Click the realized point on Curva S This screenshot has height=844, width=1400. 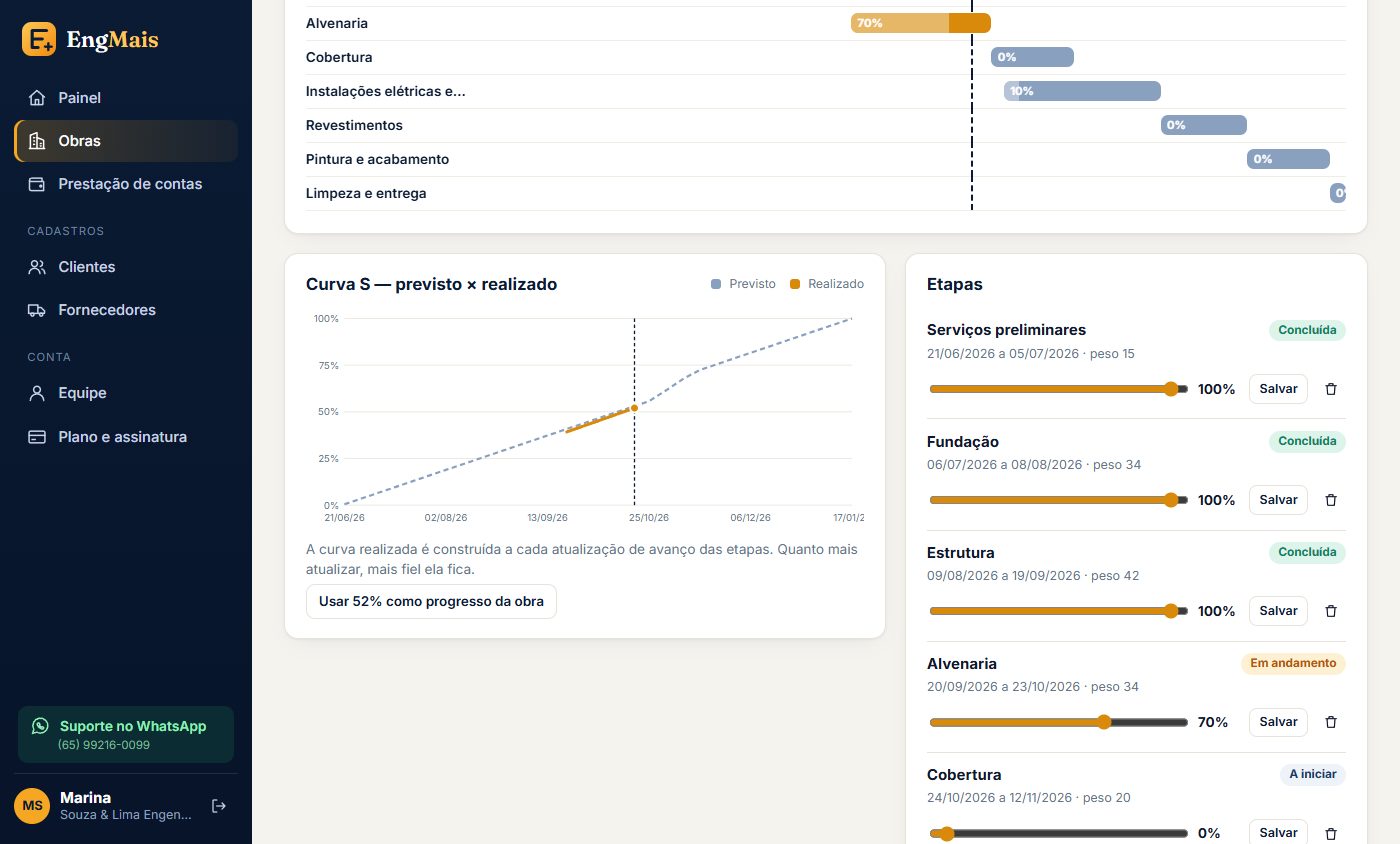(x=634, y=408)
